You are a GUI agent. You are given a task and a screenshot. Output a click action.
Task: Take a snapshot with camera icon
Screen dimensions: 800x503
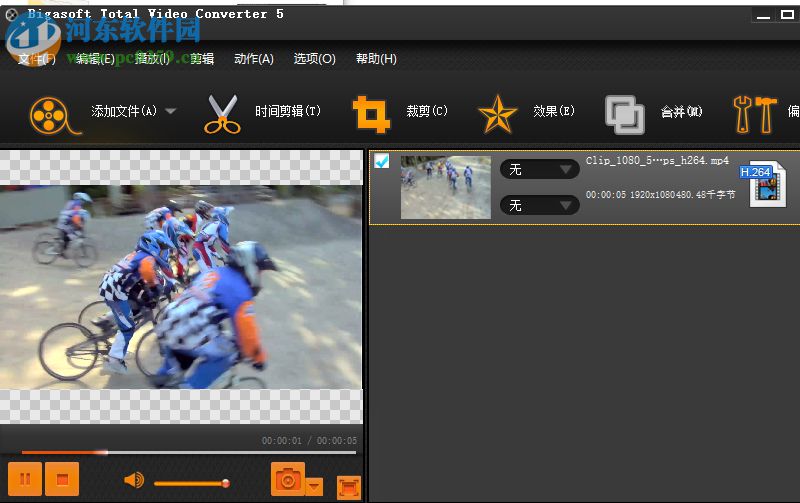[288, 479]
